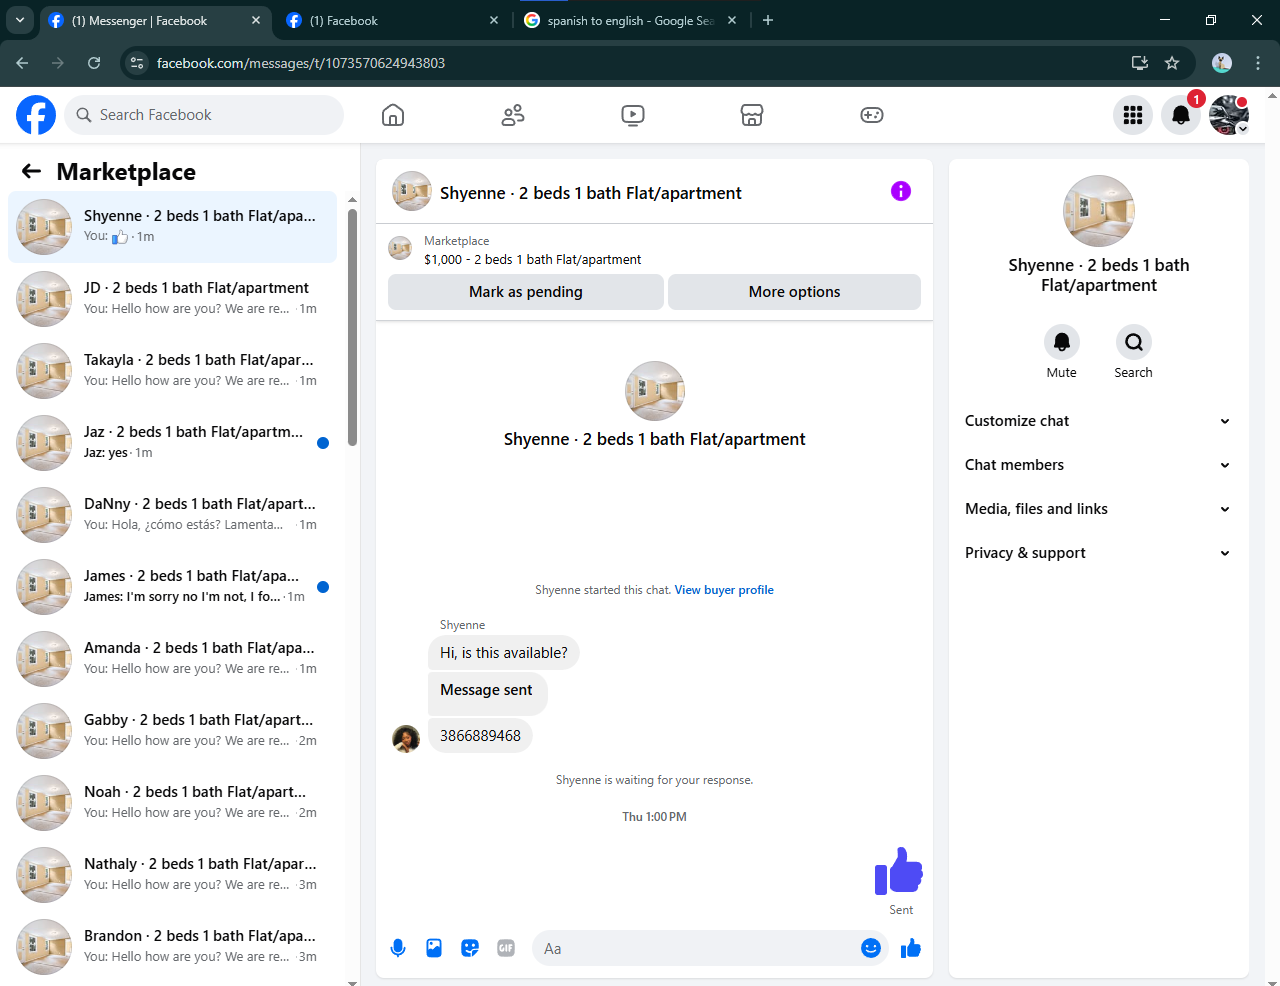The image size is (1280, 986).
Task: Open the Friends icon in top navigation
Action: (513, 115)
